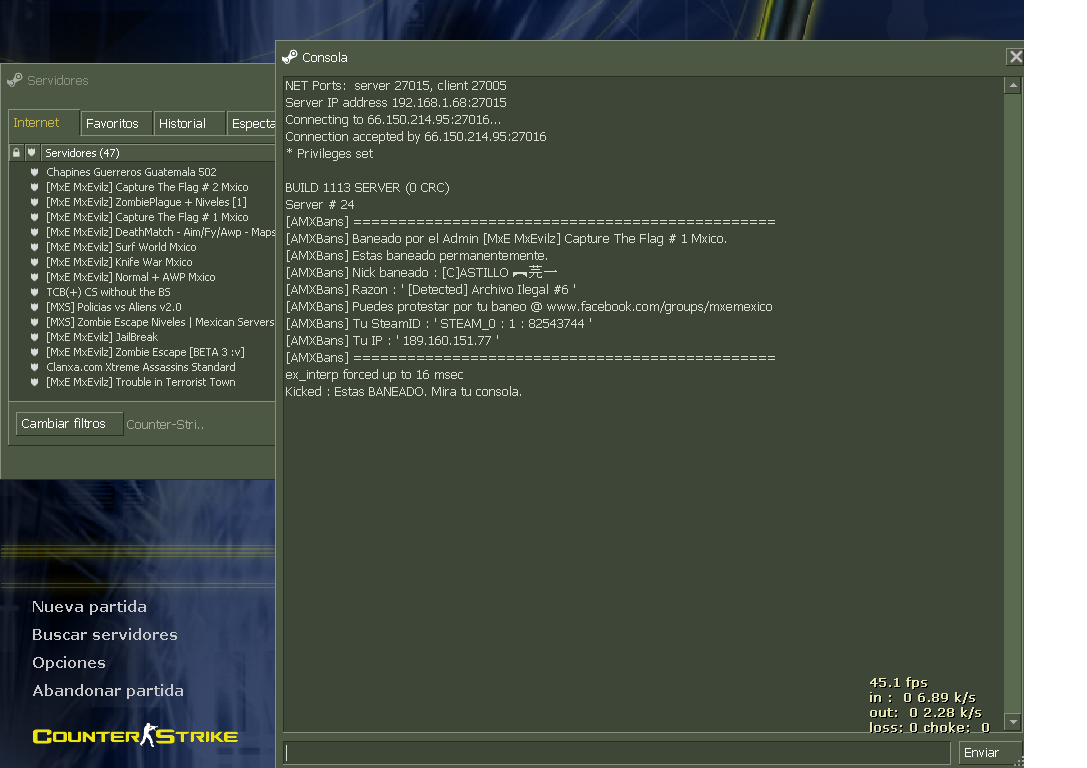Image resolution: width=1087 pixels, height=768 pixels.
Task: Click the Counter-Stri.. filter status label
Action: 165,425
